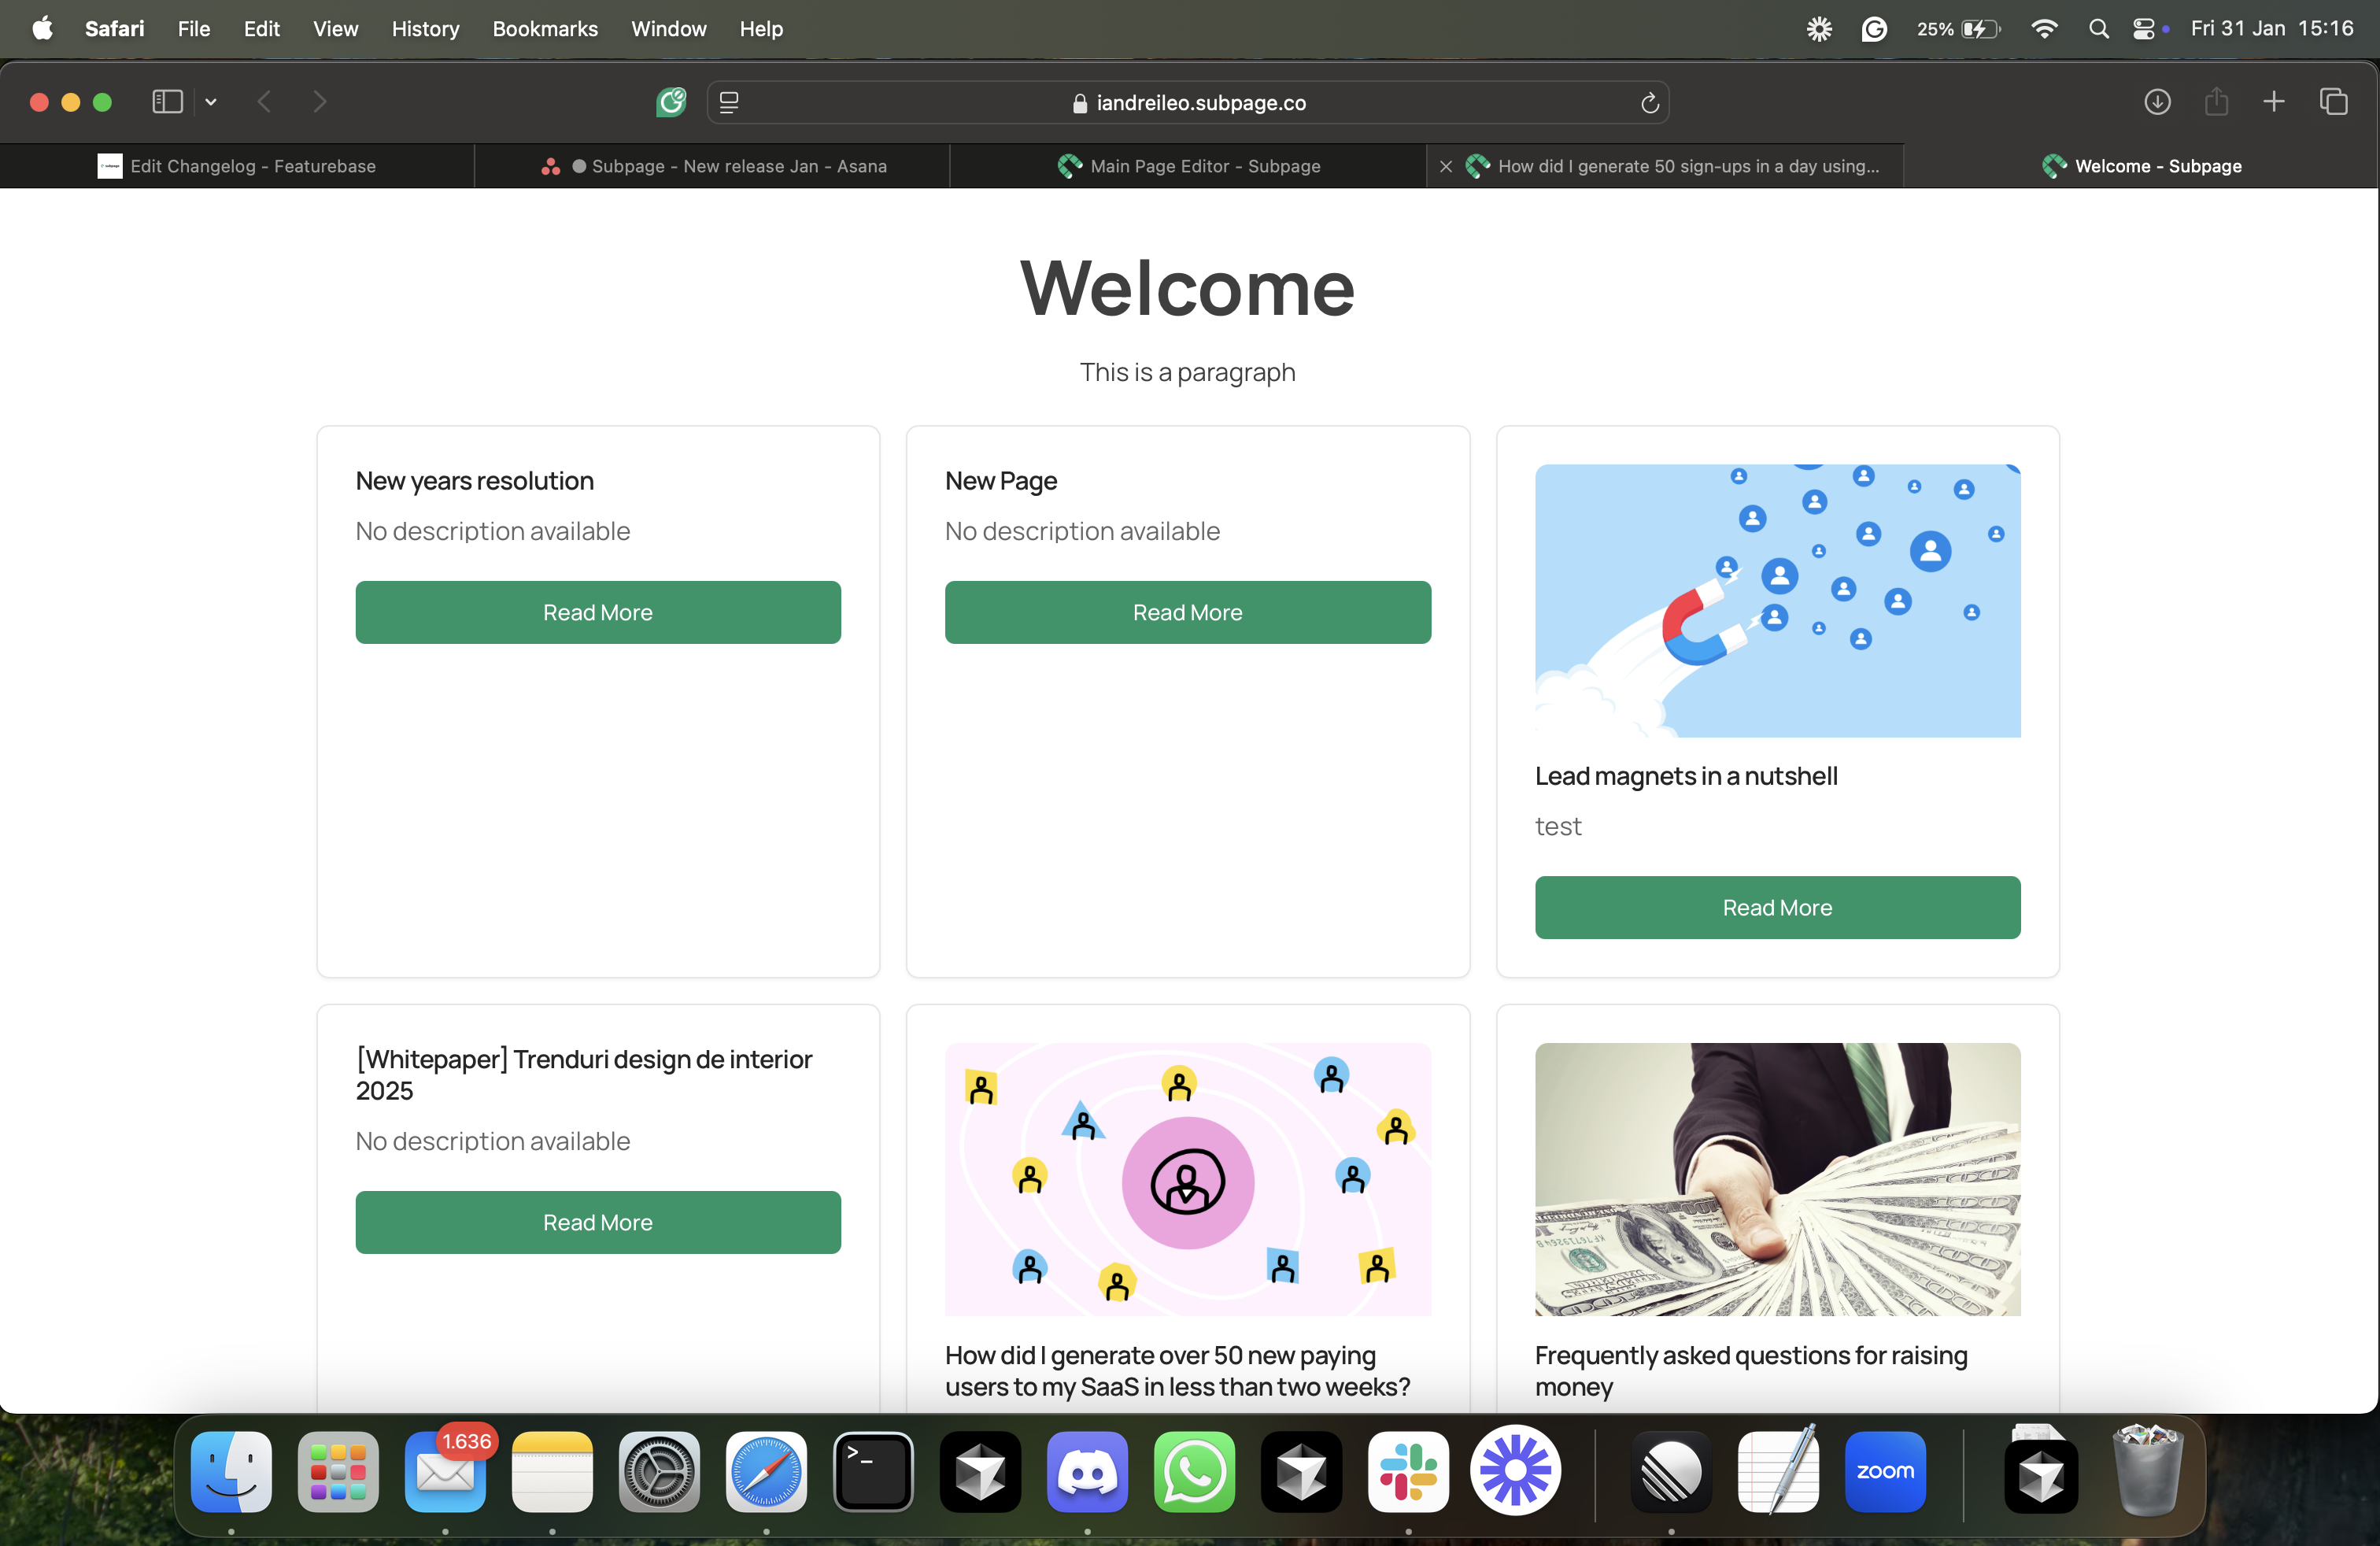Click Read More under New Page

point(1188,612)
